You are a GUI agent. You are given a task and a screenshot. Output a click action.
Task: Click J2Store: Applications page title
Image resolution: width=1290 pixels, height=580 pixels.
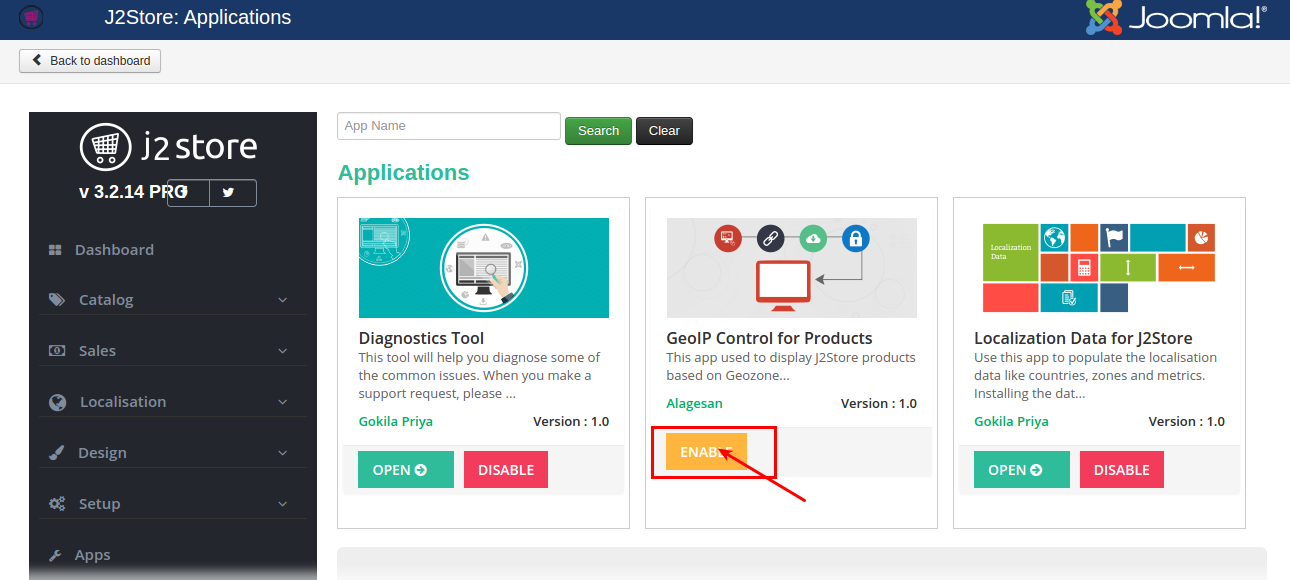pyautogui.click(x=198, y=17)
